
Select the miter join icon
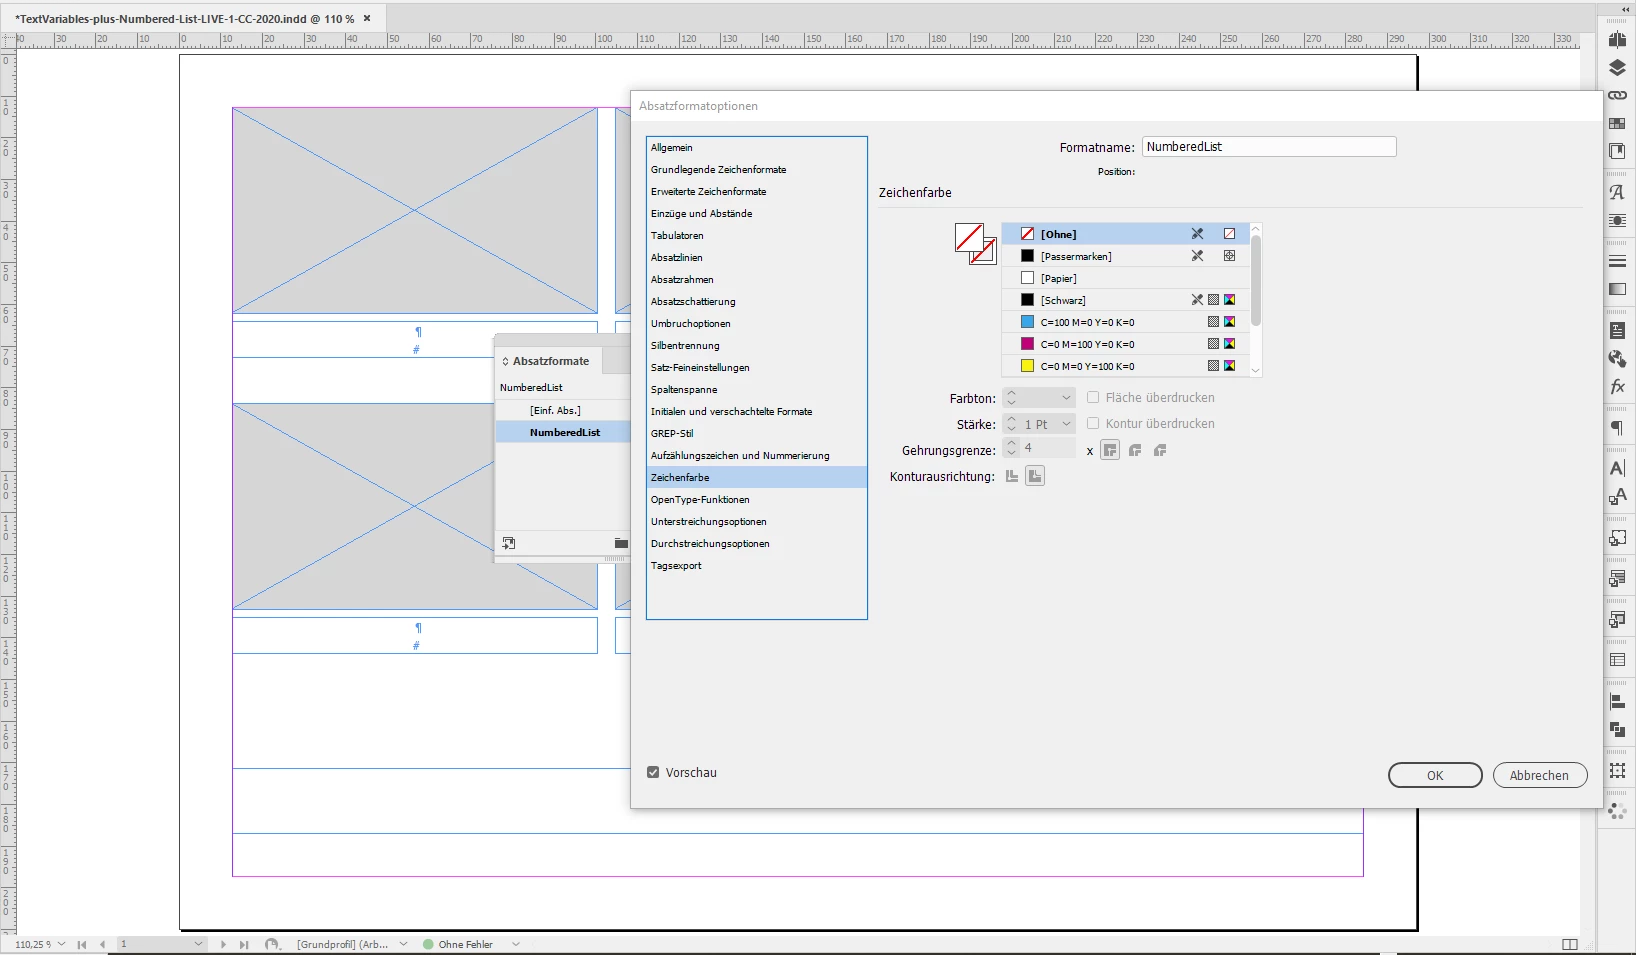[1110, 450]
